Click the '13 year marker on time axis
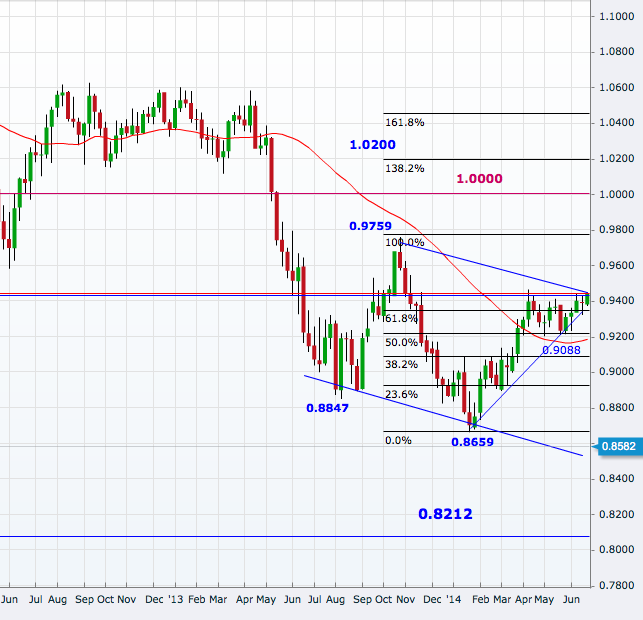This screenshot has width=643, height=620. tap(176, 599)
